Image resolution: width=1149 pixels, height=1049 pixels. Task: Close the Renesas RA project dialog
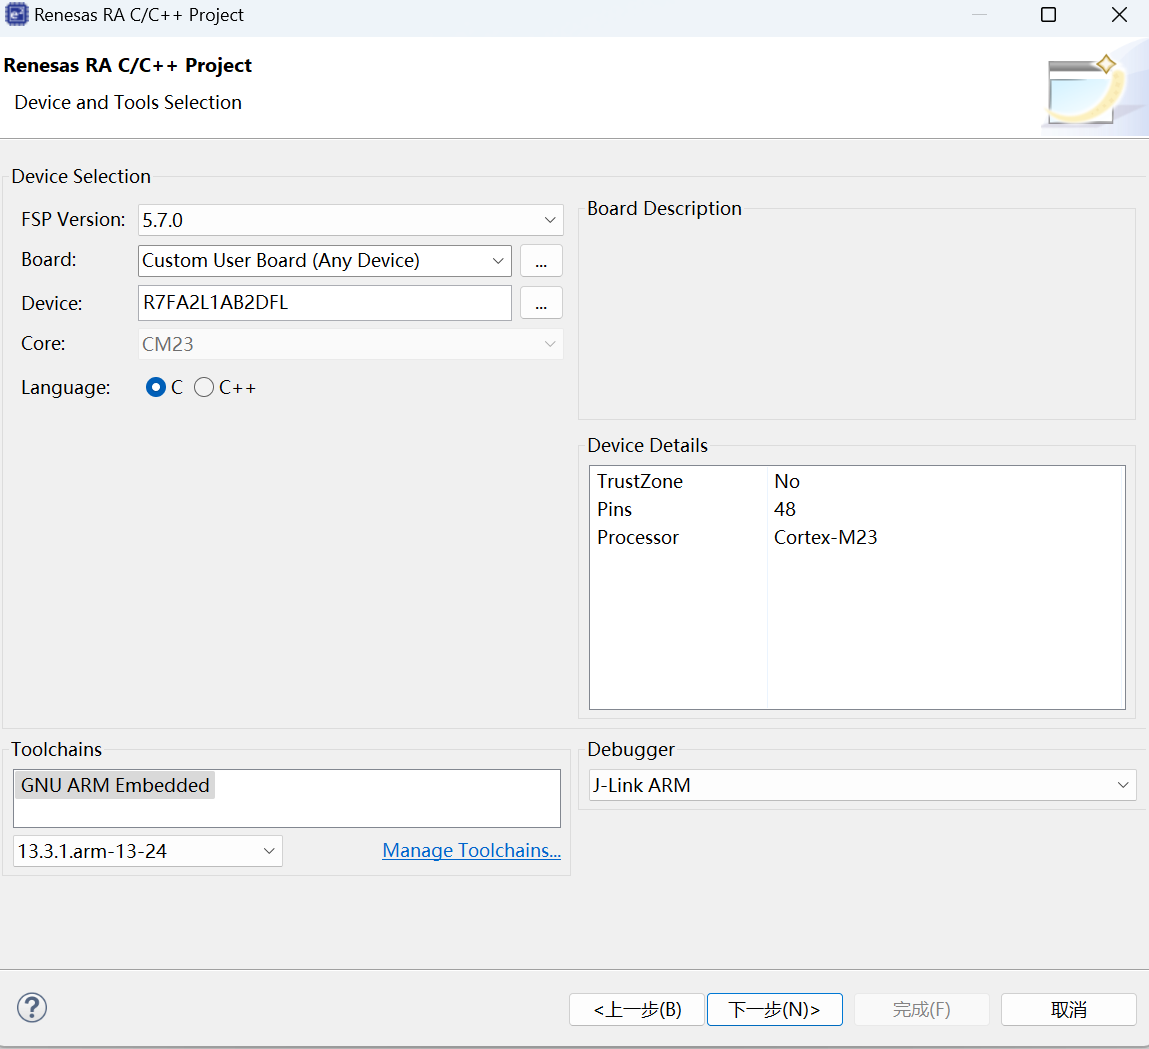(1119, 15)
